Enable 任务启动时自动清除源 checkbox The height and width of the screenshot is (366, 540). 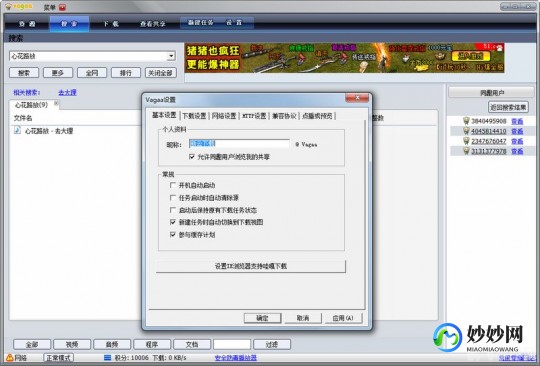[x=173, y=198]
